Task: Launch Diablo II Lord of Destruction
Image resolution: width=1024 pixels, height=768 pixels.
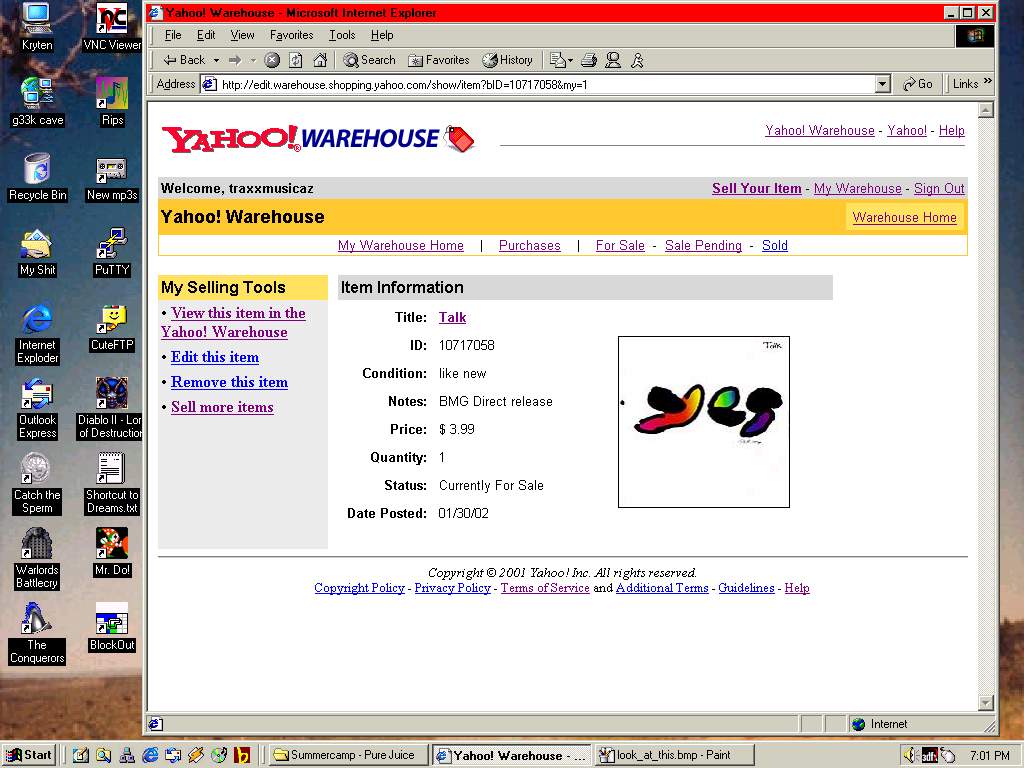Action: [110, 408]
